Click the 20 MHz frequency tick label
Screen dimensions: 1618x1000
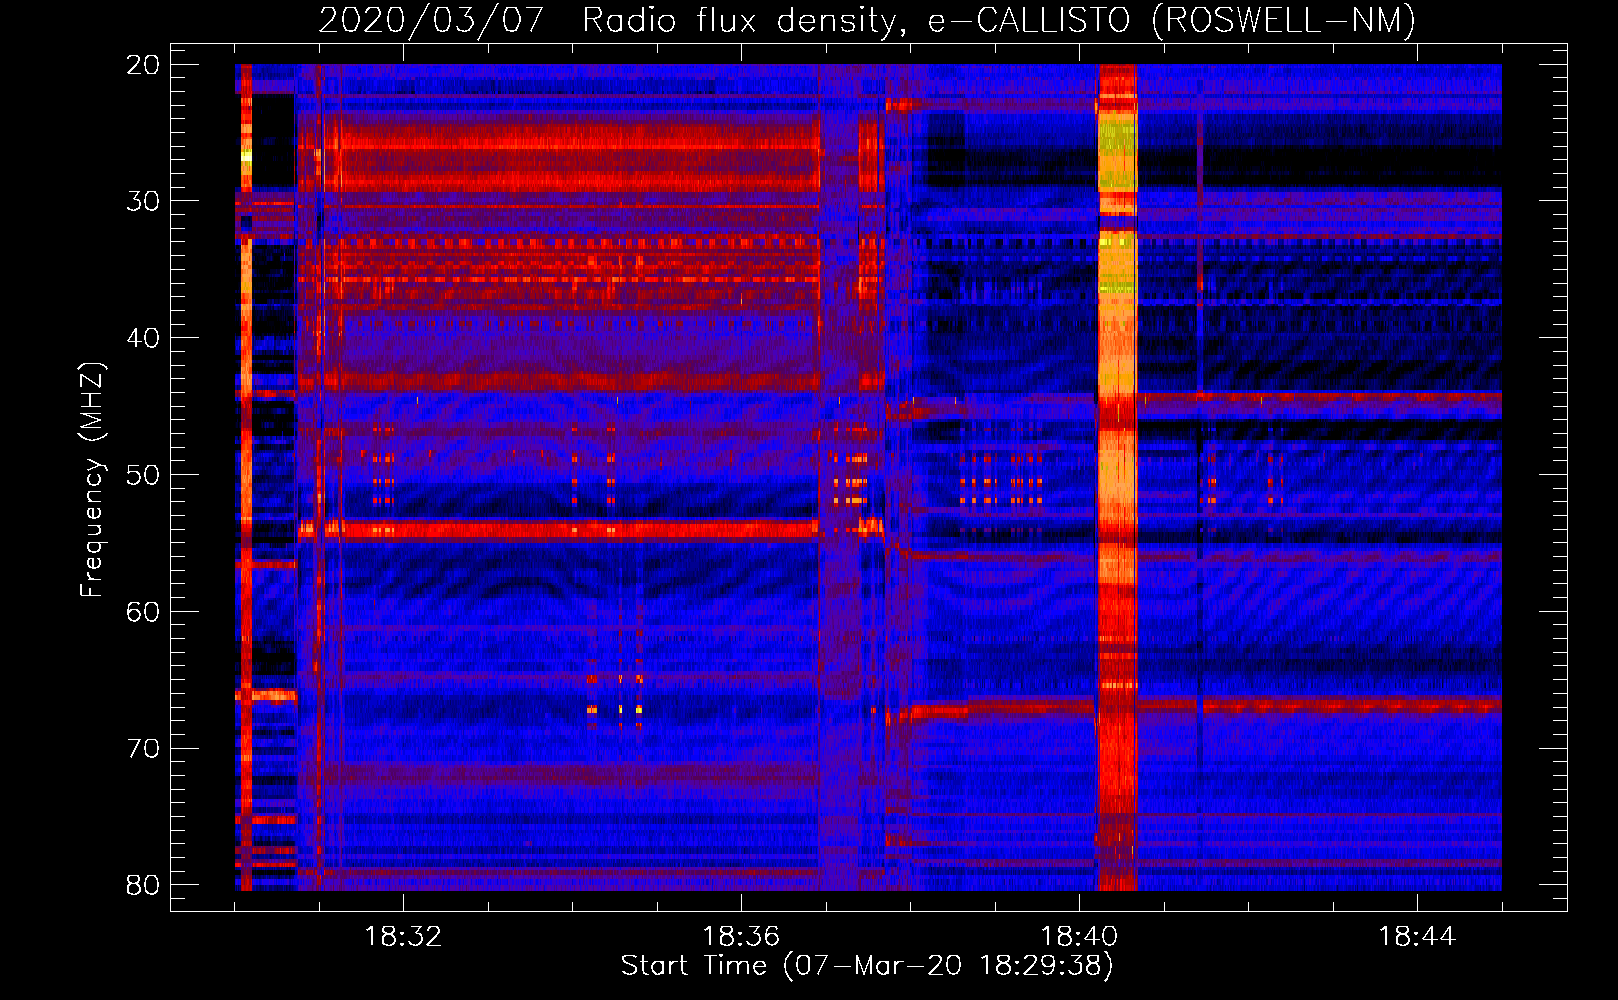(143, 65)
